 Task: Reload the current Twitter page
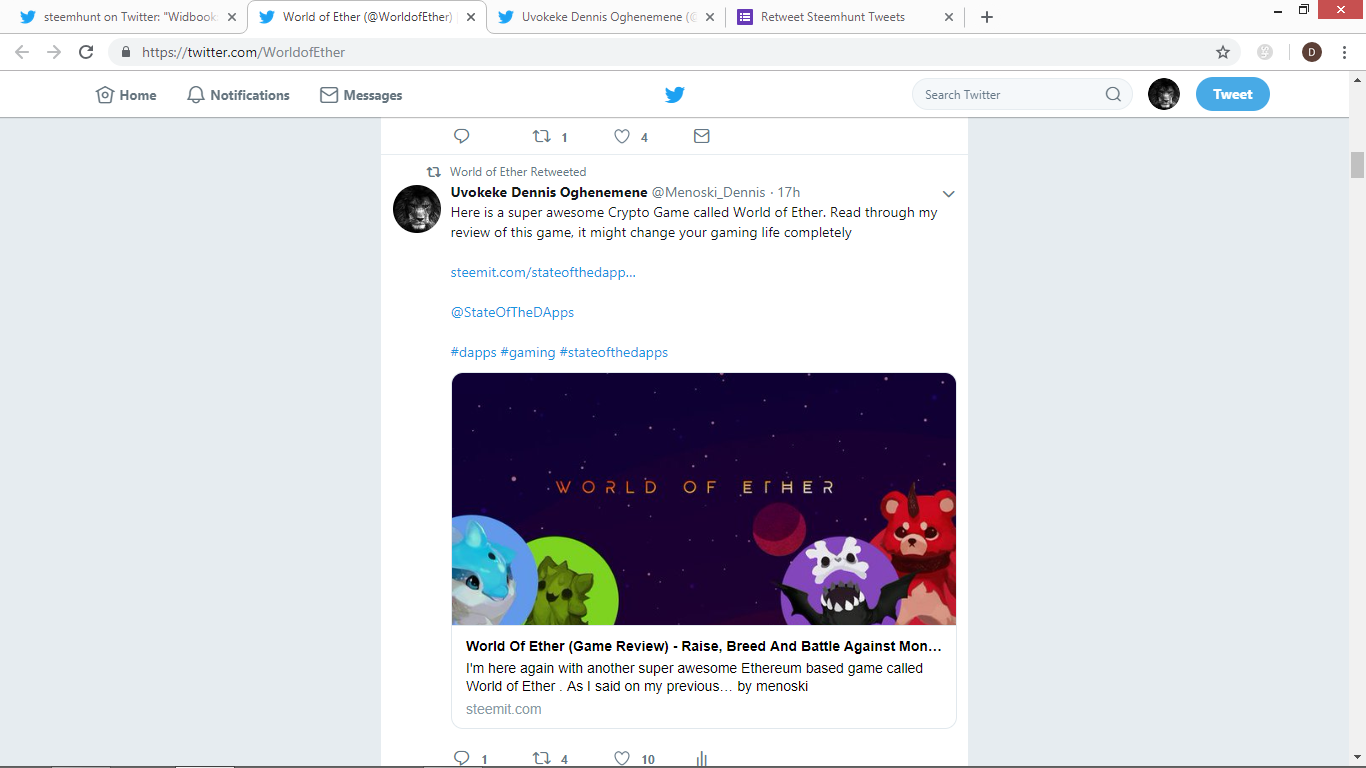coord(86,52)
